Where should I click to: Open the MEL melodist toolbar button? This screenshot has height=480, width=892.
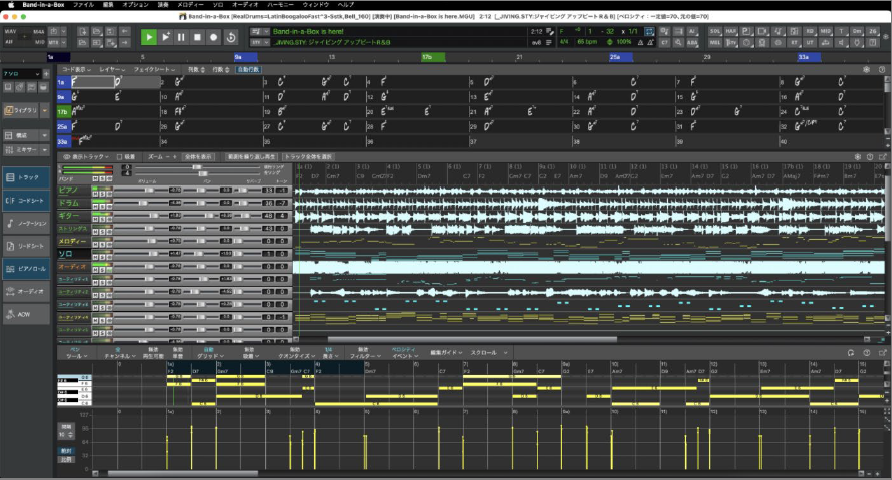[x=715, y=43]
